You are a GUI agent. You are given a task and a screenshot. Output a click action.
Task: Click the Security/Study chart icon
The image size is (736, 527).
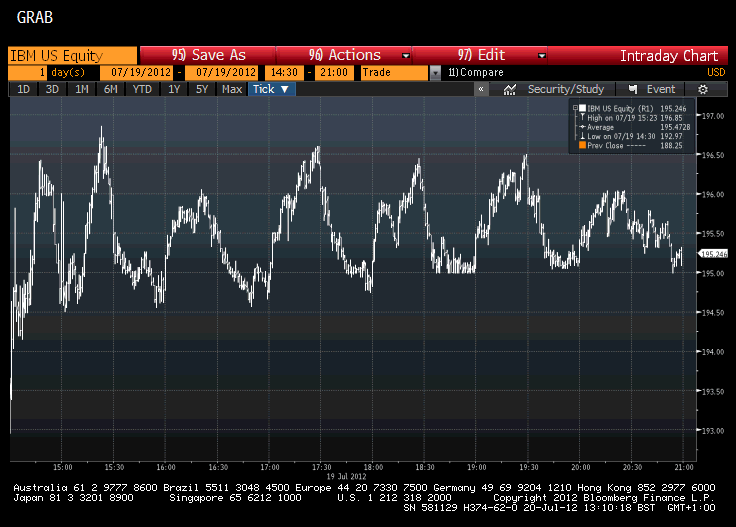pos(510,89)
